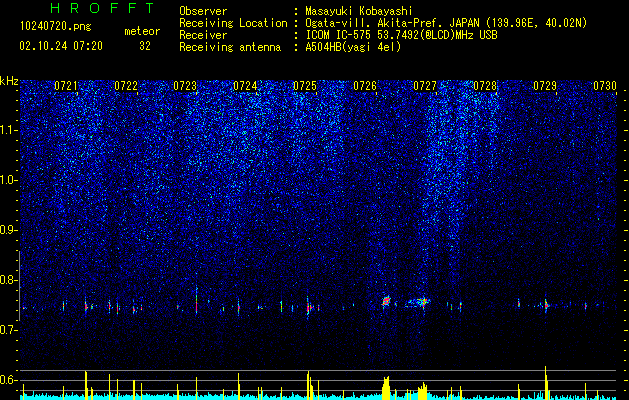Click the 0725 time marker
629x400 pixels.
coord(305,86)
